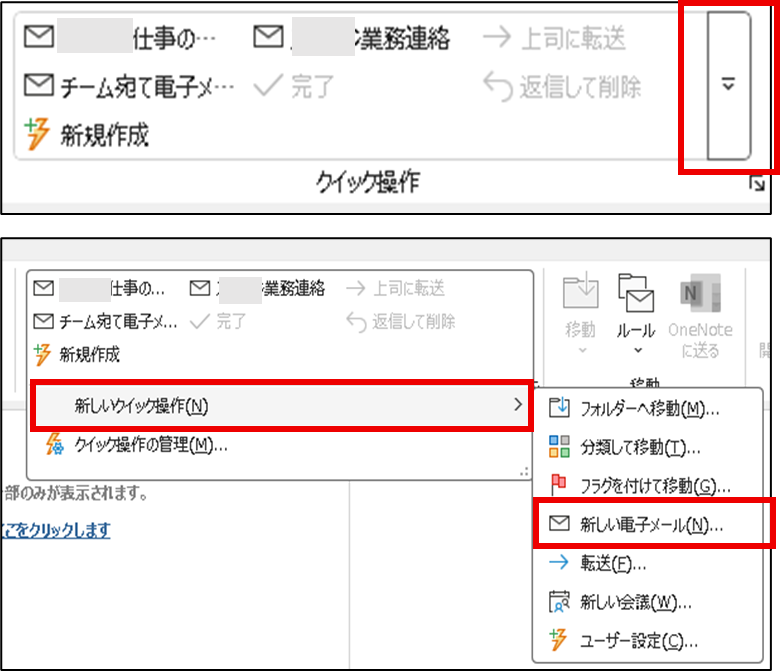Image resolution: width=780 pixels, height=671 pixels.
Task: Choose 返信して削除 in the top ribbon gallery
Action: [562, 87]
